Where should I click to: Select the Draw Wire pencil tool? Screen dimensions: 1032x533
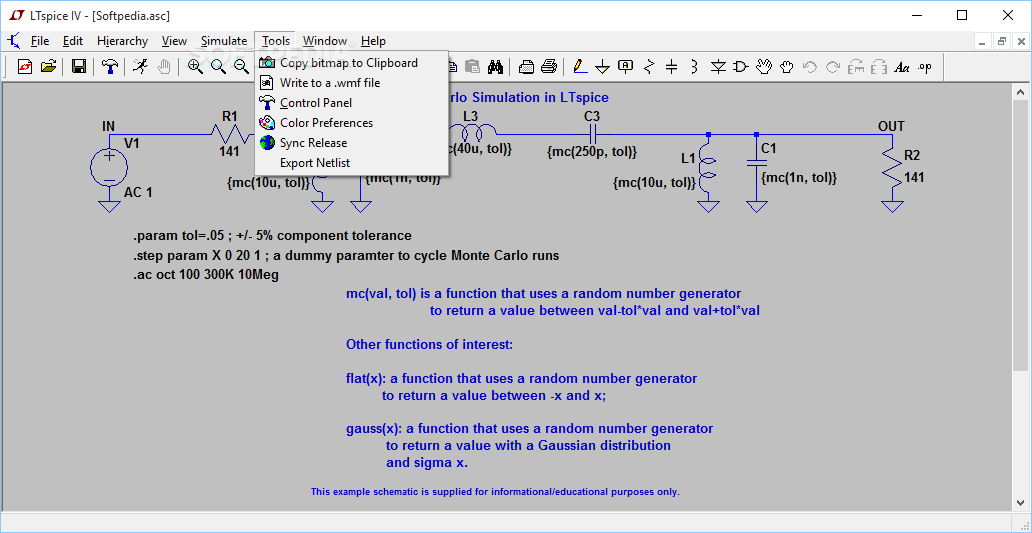(x=579, y=66)
